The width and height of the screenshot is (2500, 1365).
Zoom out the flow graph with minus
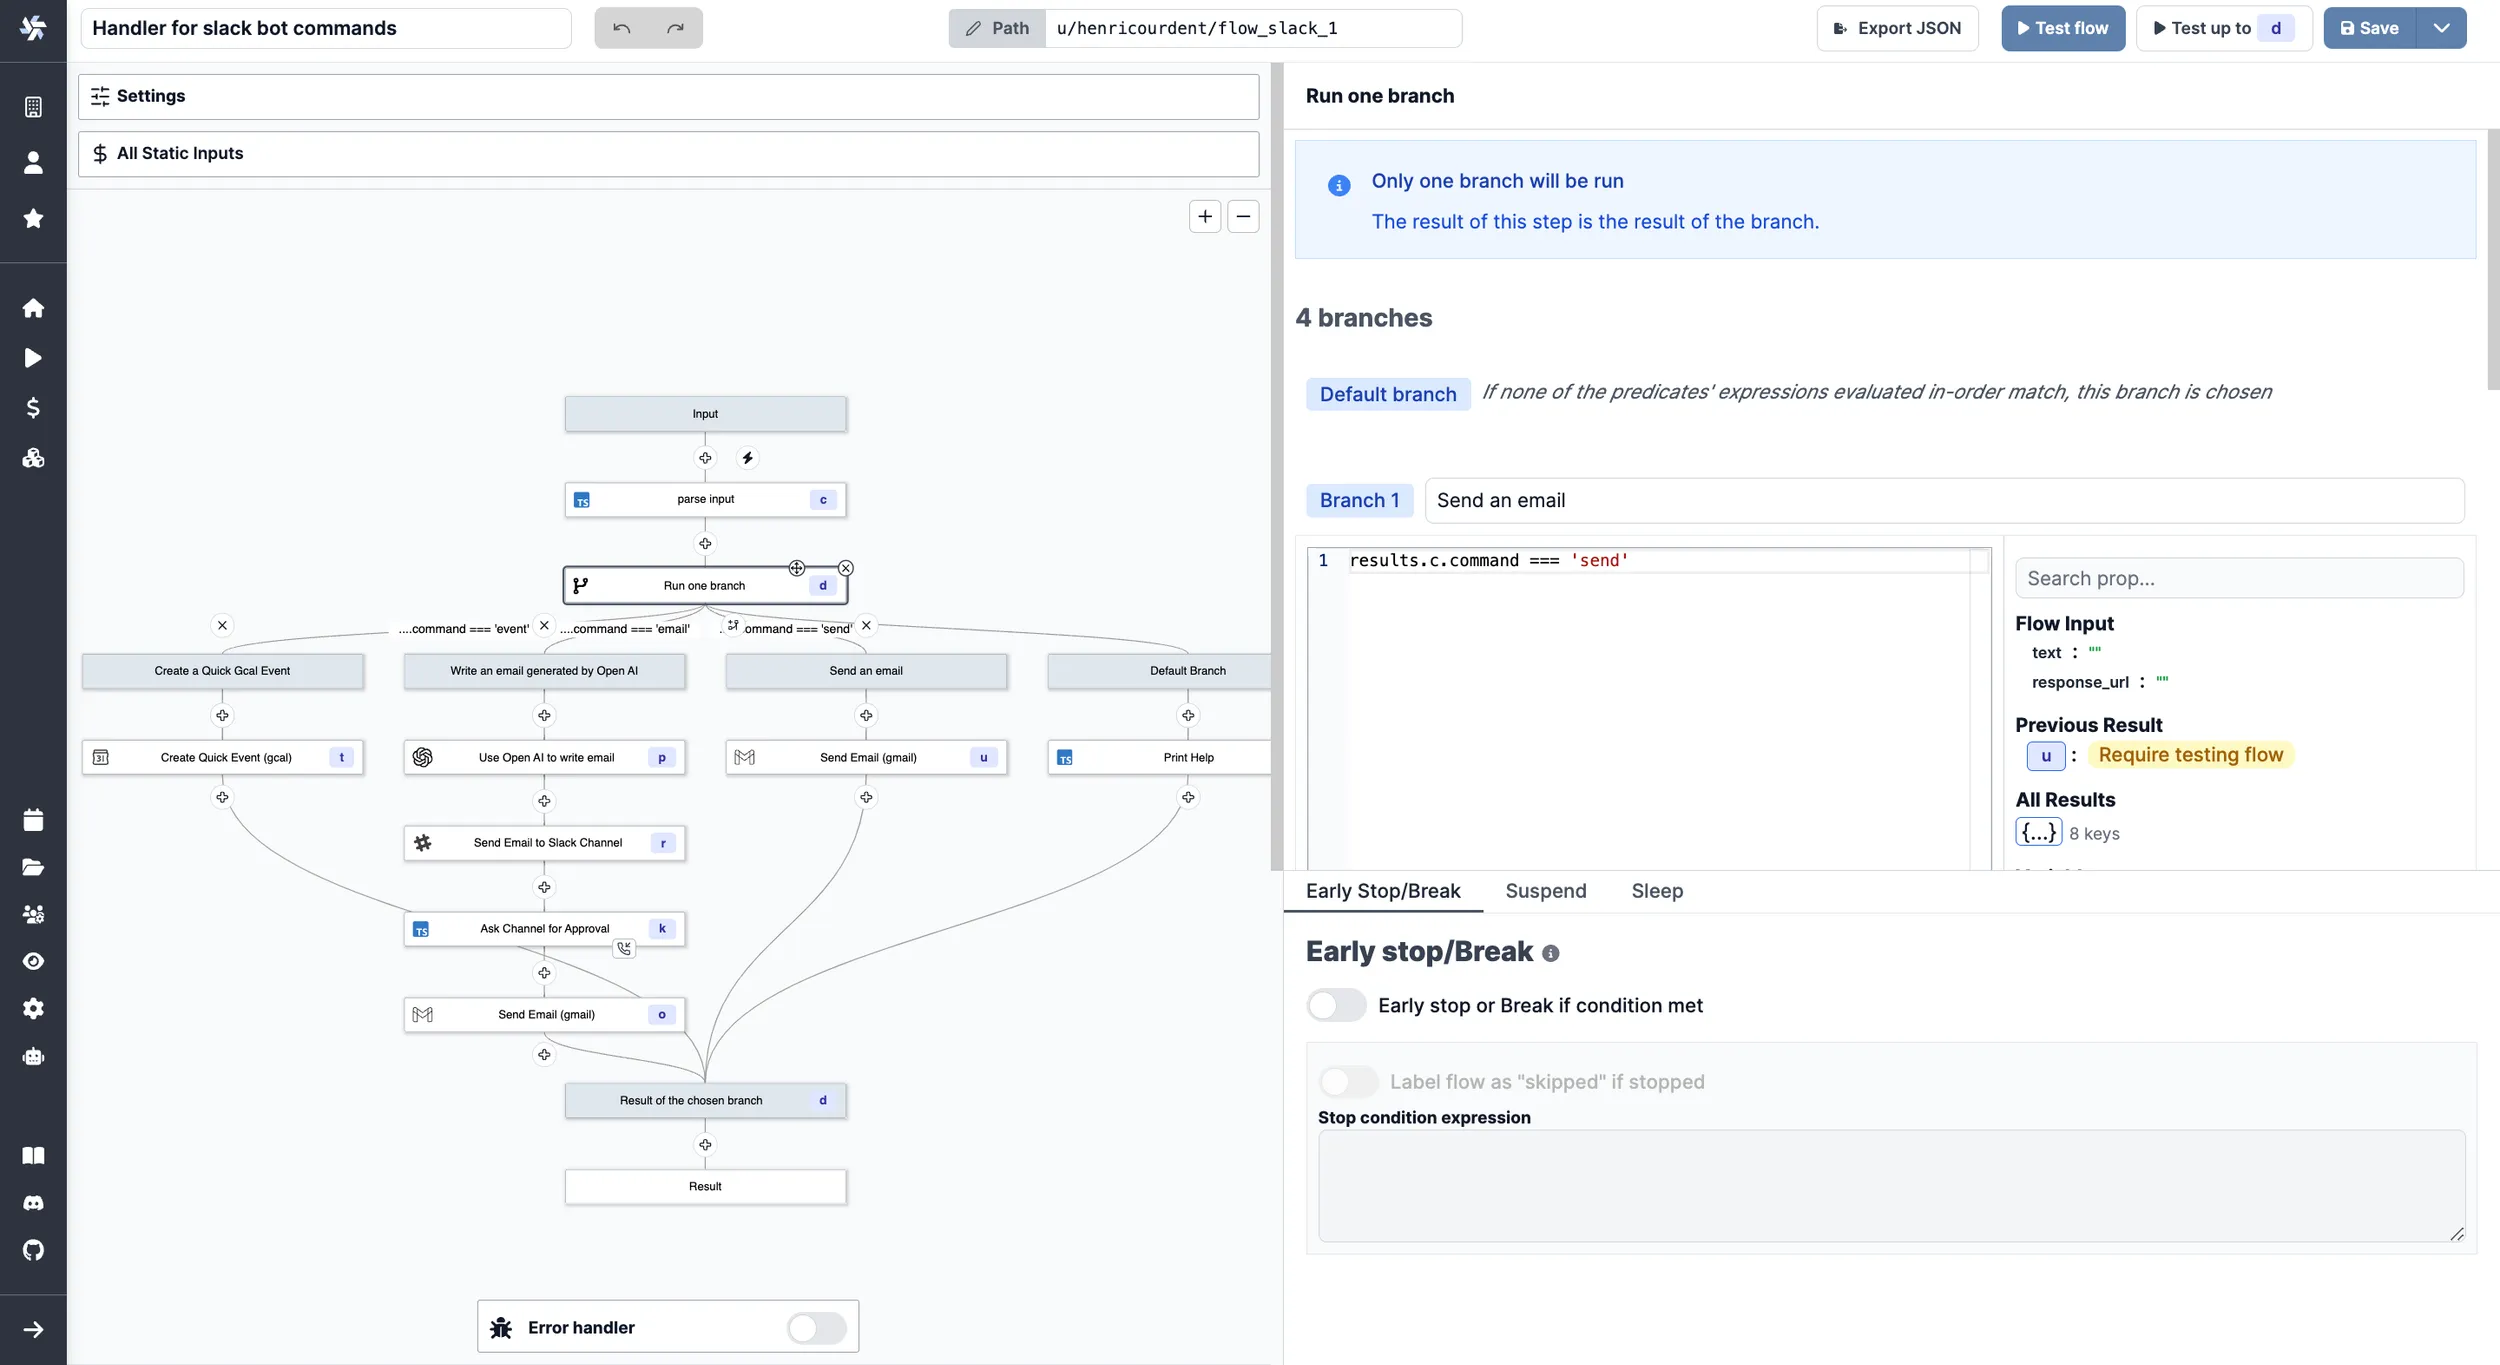coord(1243,216)
